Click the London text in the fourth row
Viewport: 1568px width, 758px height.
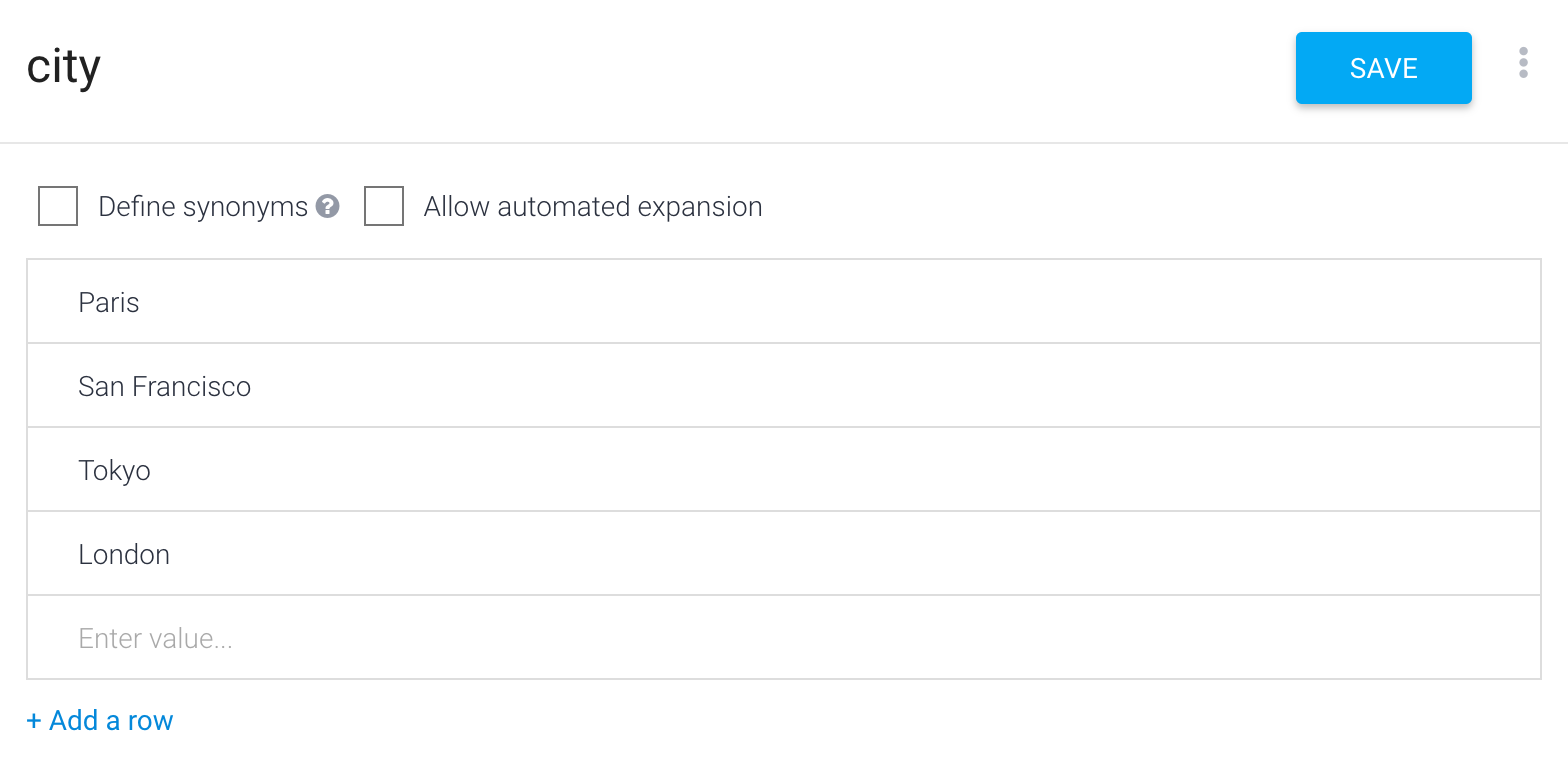124,554
